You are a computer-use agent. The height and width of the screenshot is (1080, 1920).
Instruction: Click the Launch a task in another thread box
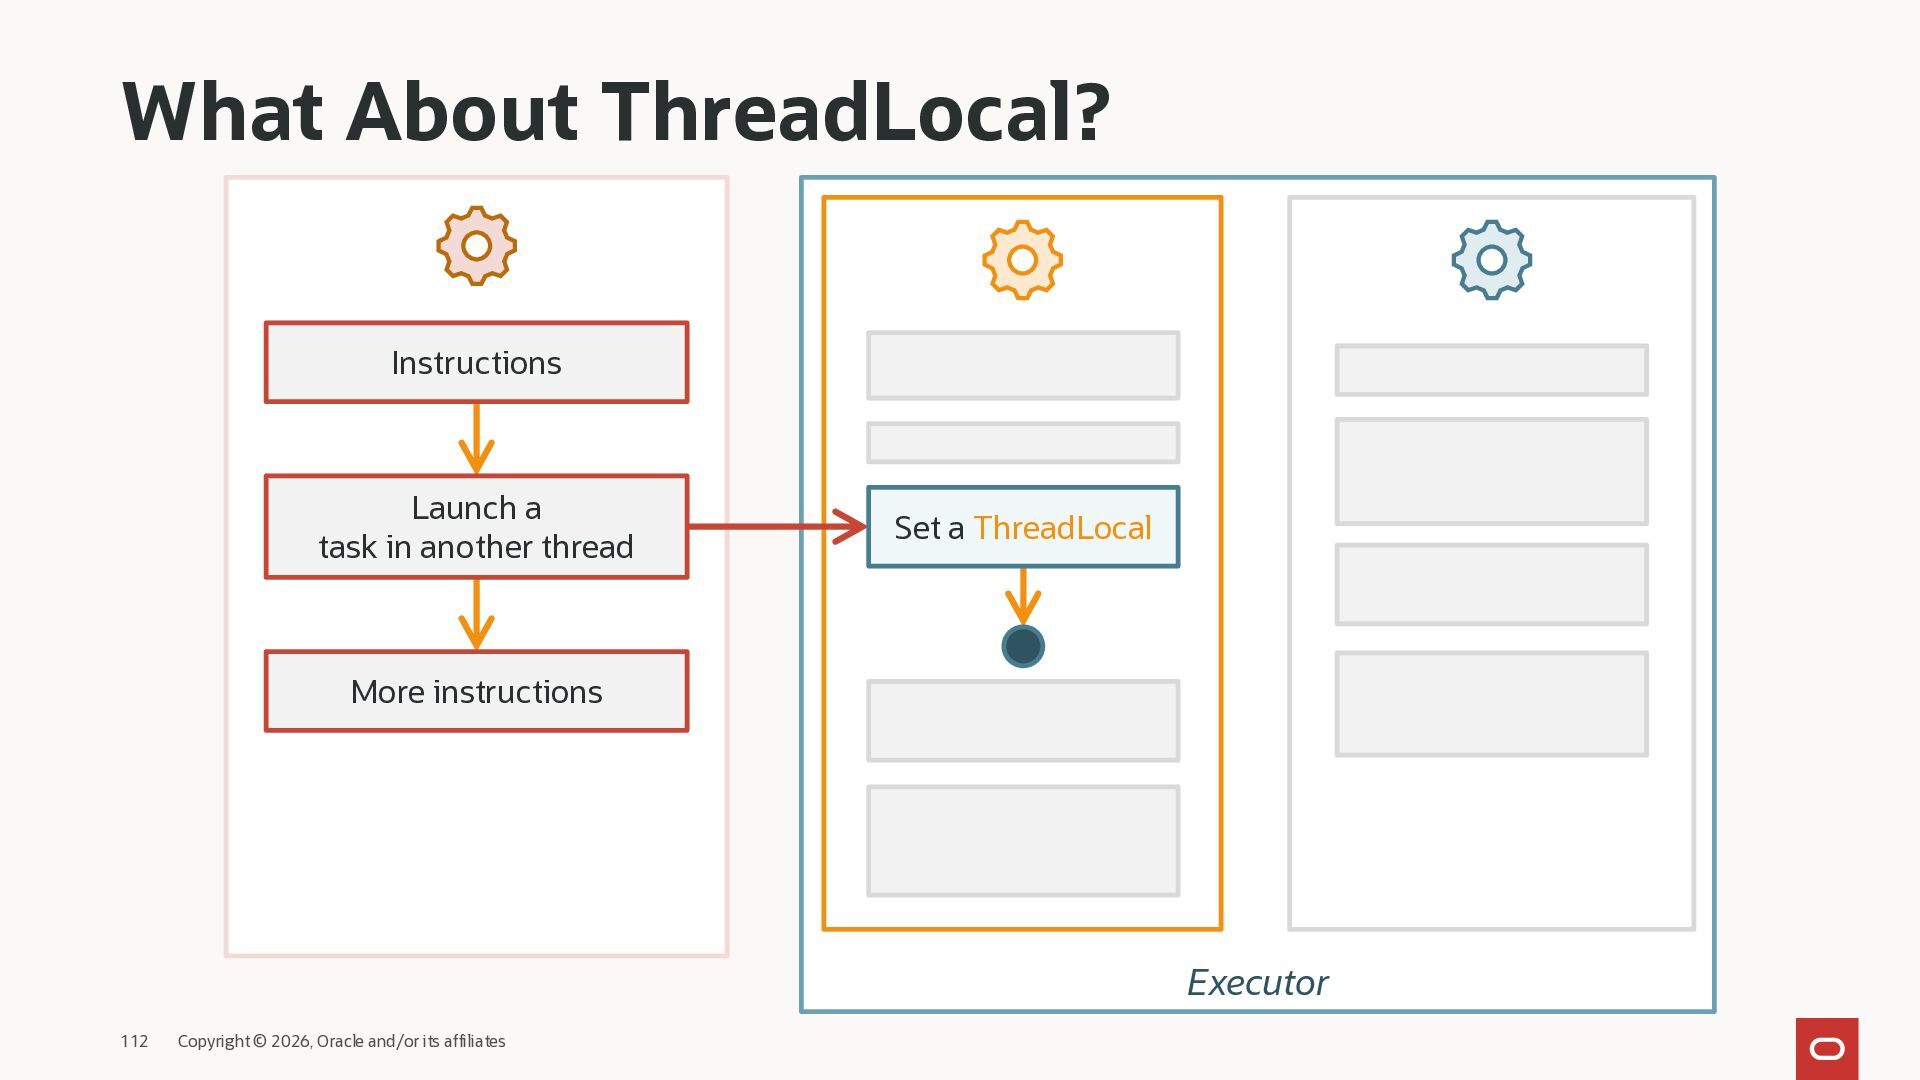tap(476, 527)
